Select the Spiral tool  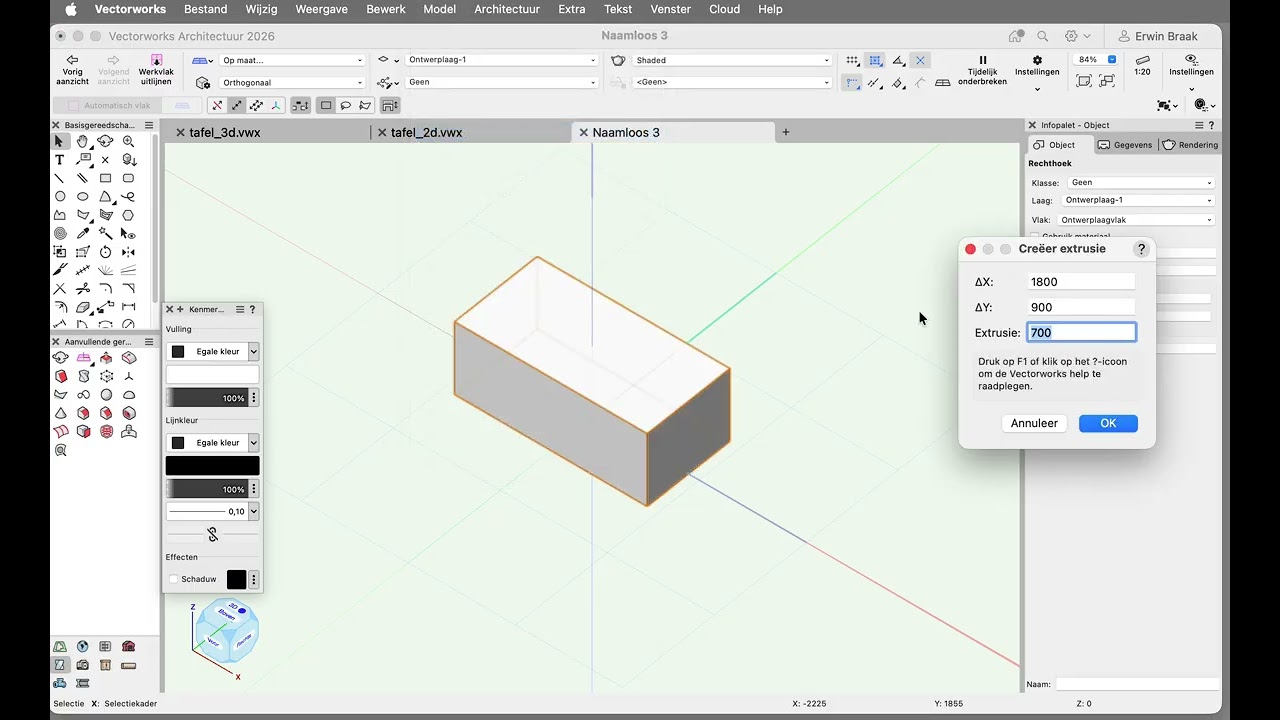(60, 234)
